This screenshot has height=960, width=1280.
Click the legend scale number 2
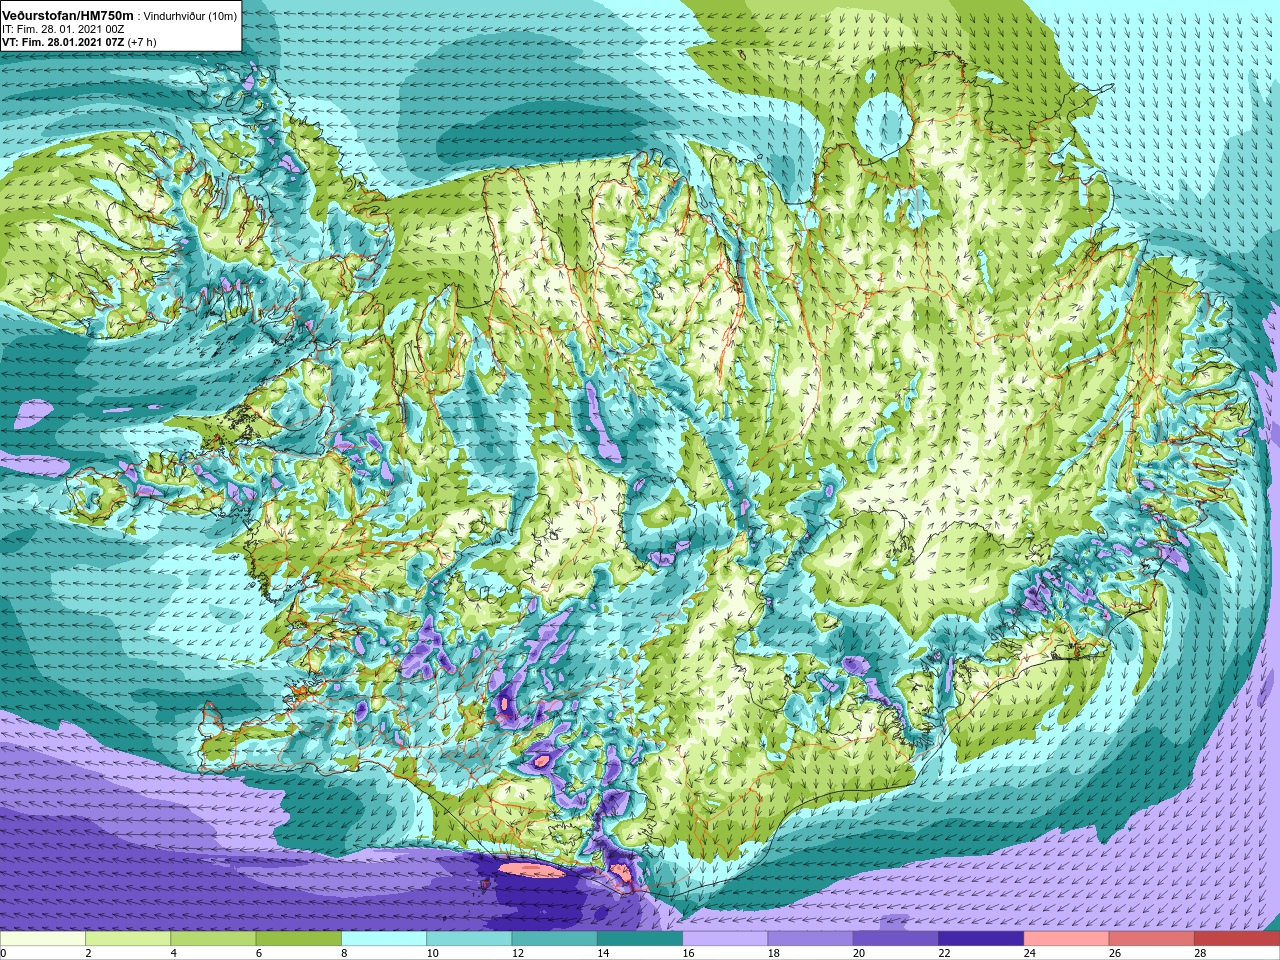89,953
